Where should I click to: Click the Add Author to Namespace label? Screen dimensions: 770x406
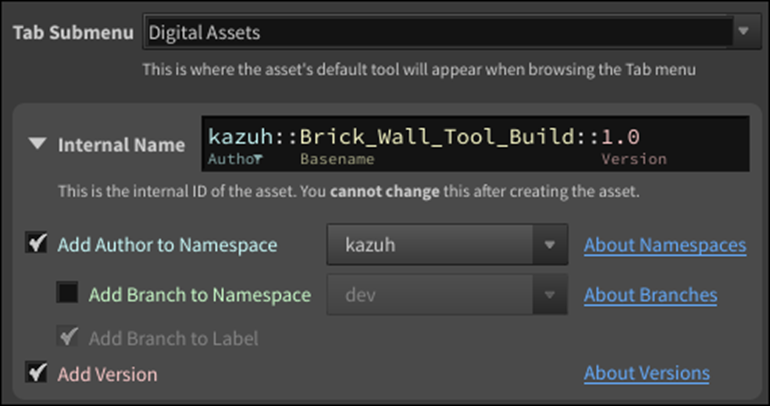[167, 245]
